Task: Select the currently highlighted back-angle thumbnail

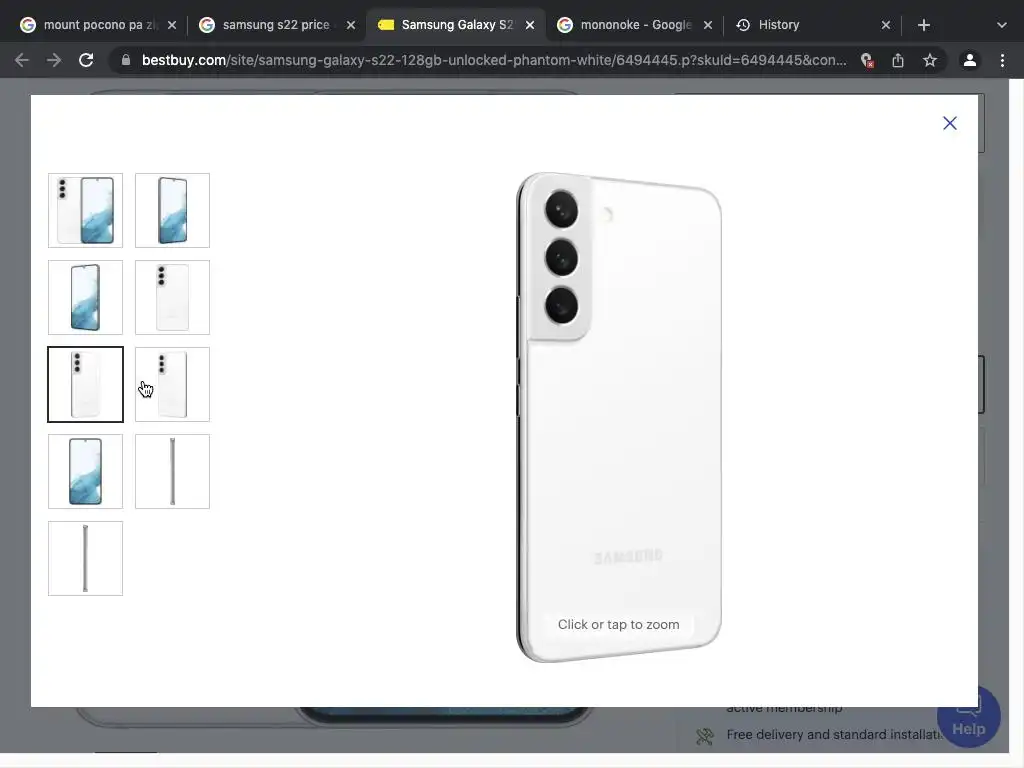Action: 86,385
